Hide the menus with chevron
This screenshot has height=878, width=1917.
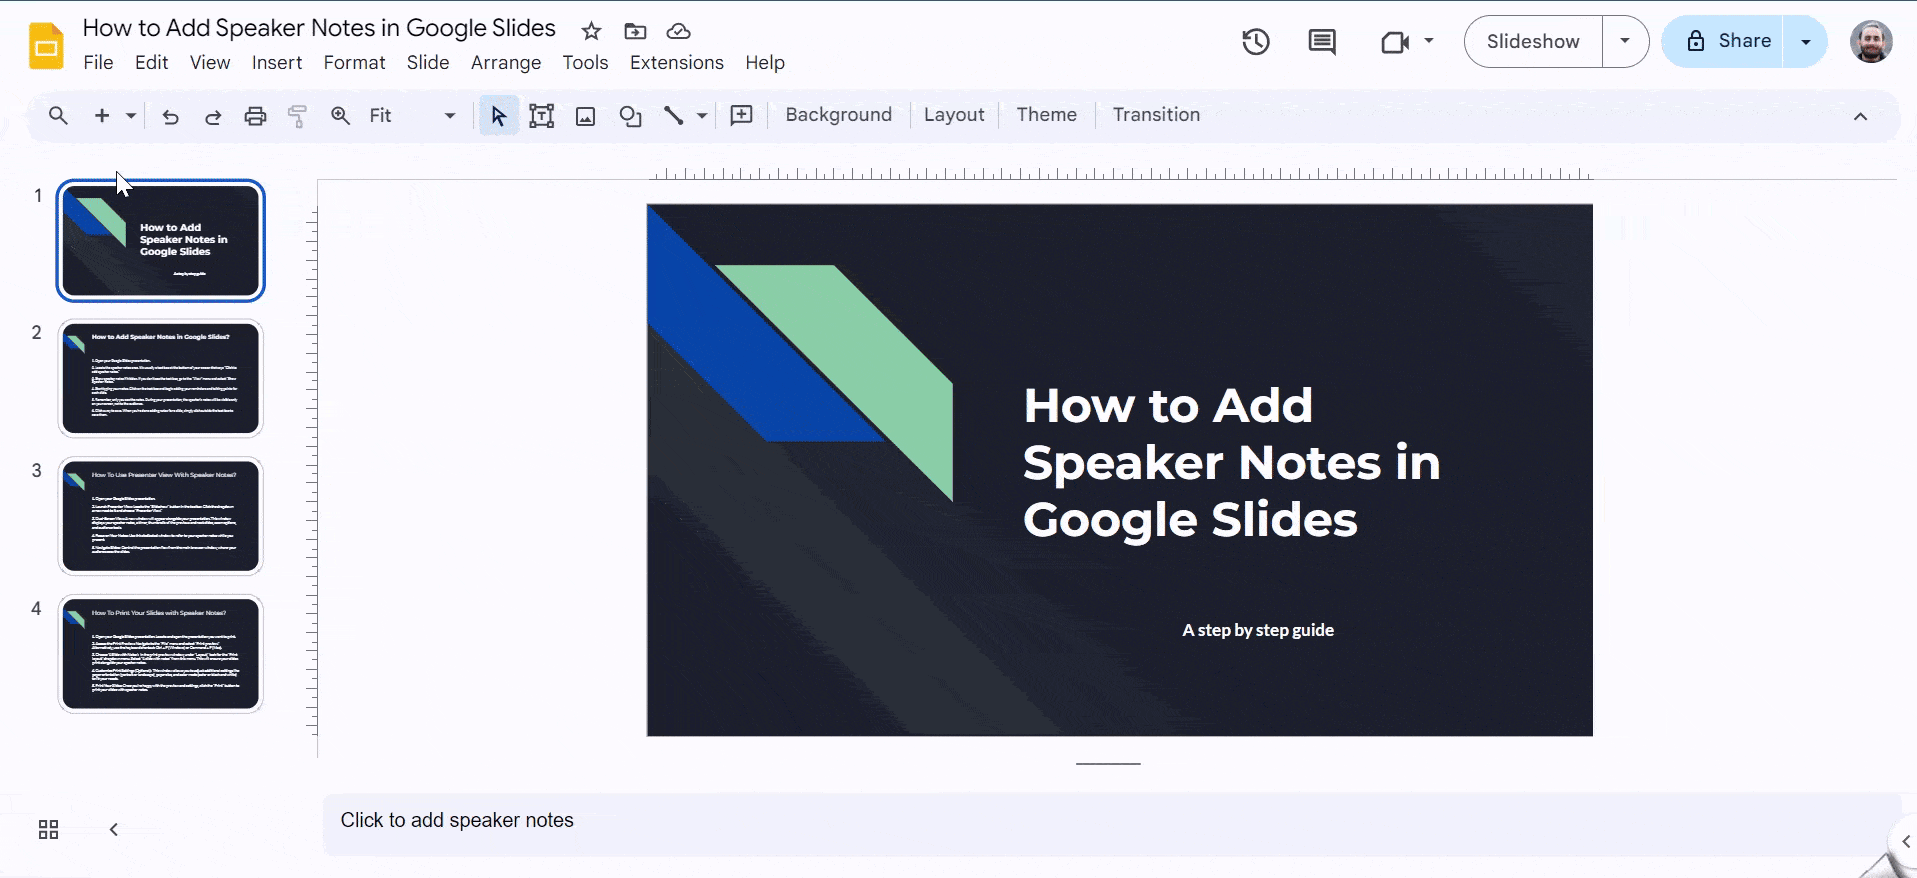[1860, 116]
